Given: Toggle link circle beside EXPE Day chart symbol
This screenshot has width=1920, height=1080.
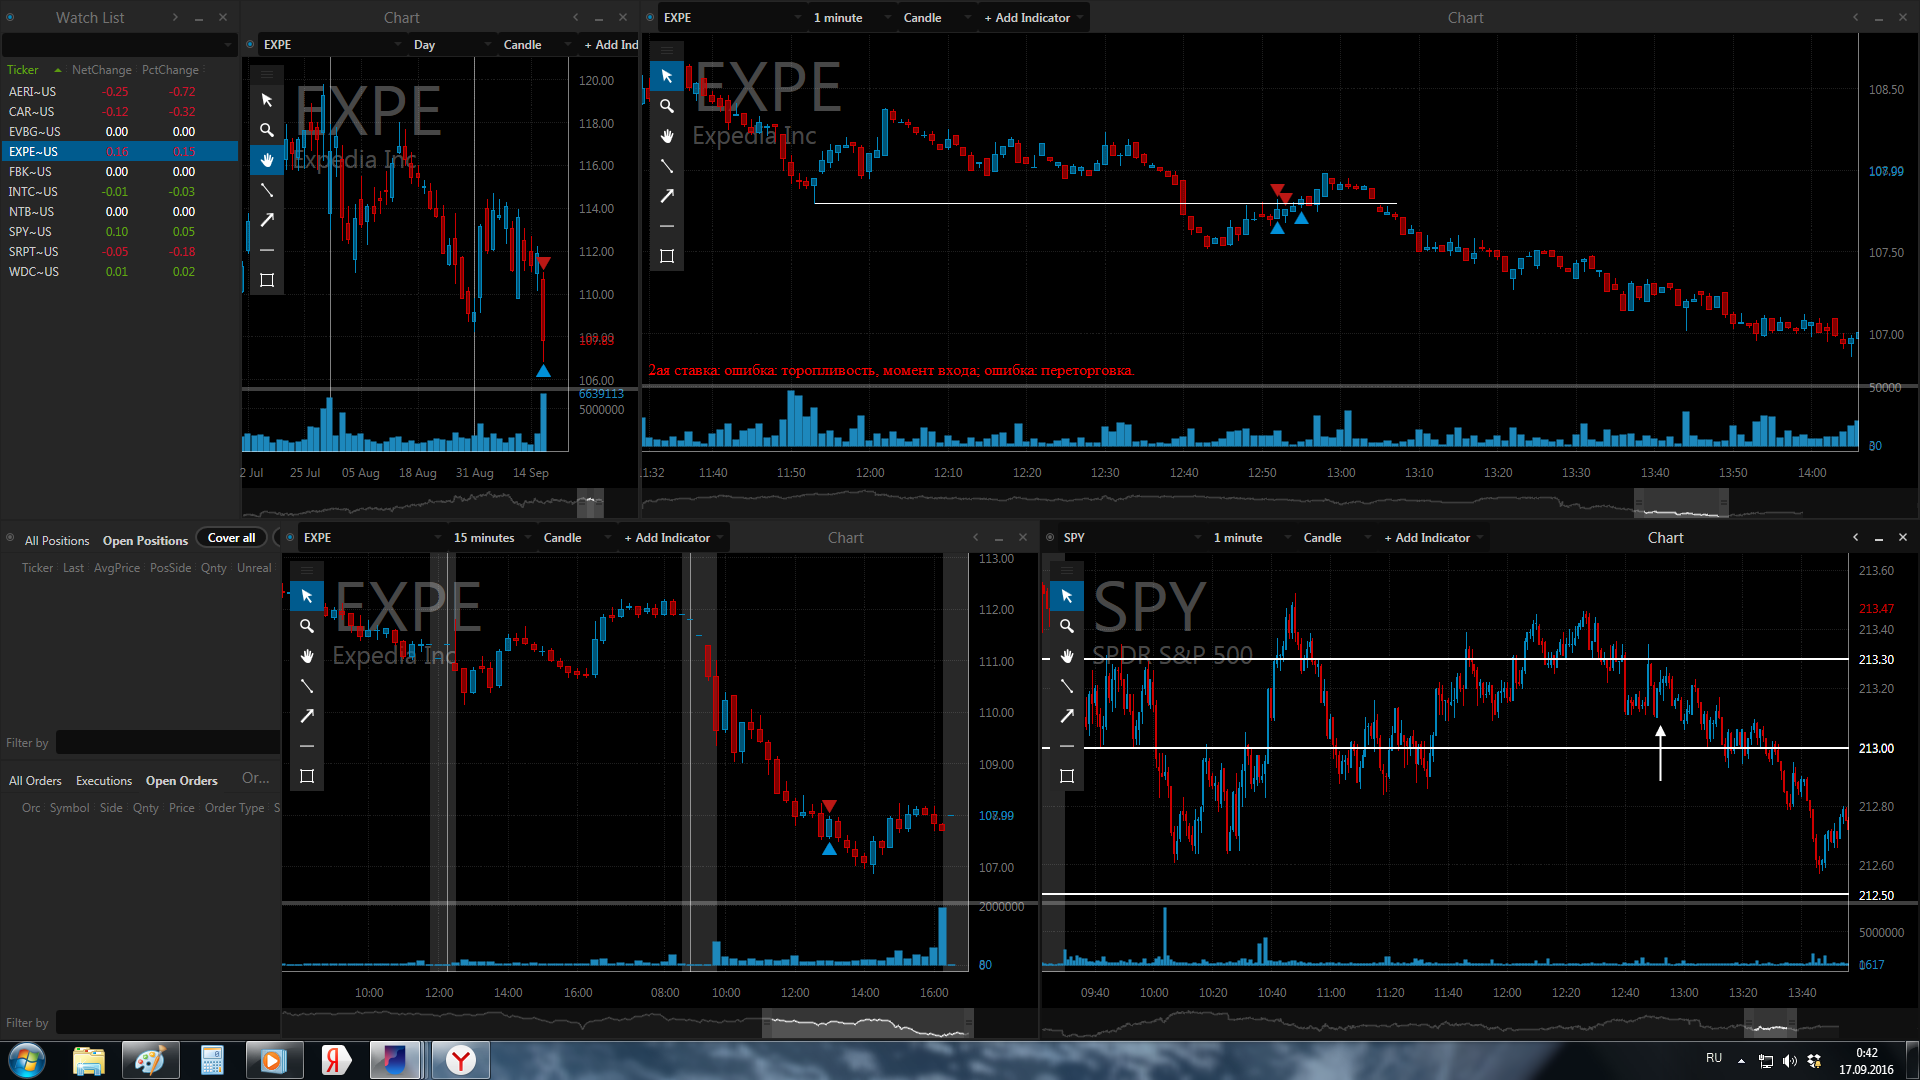Looking at the screenshot, I should 250,44.
